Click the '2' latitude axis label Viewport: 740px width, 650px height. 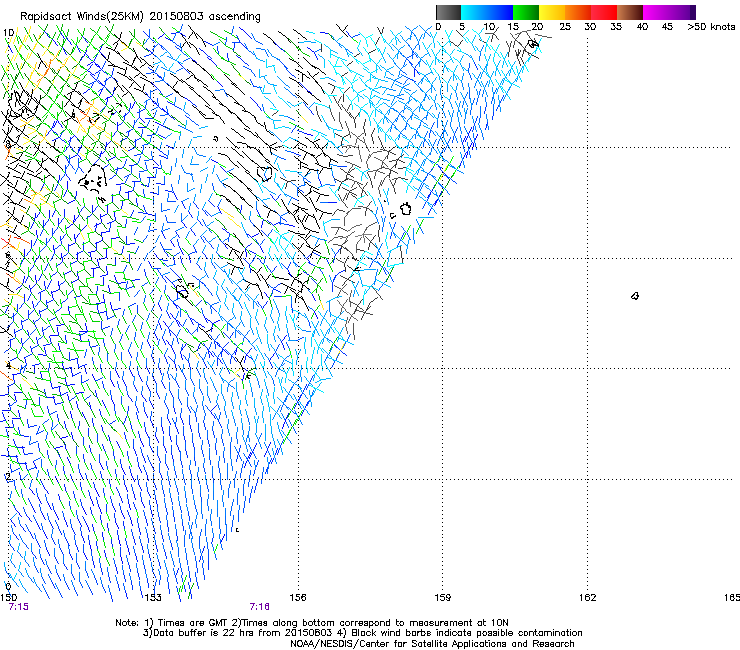[x=8, y=477]
